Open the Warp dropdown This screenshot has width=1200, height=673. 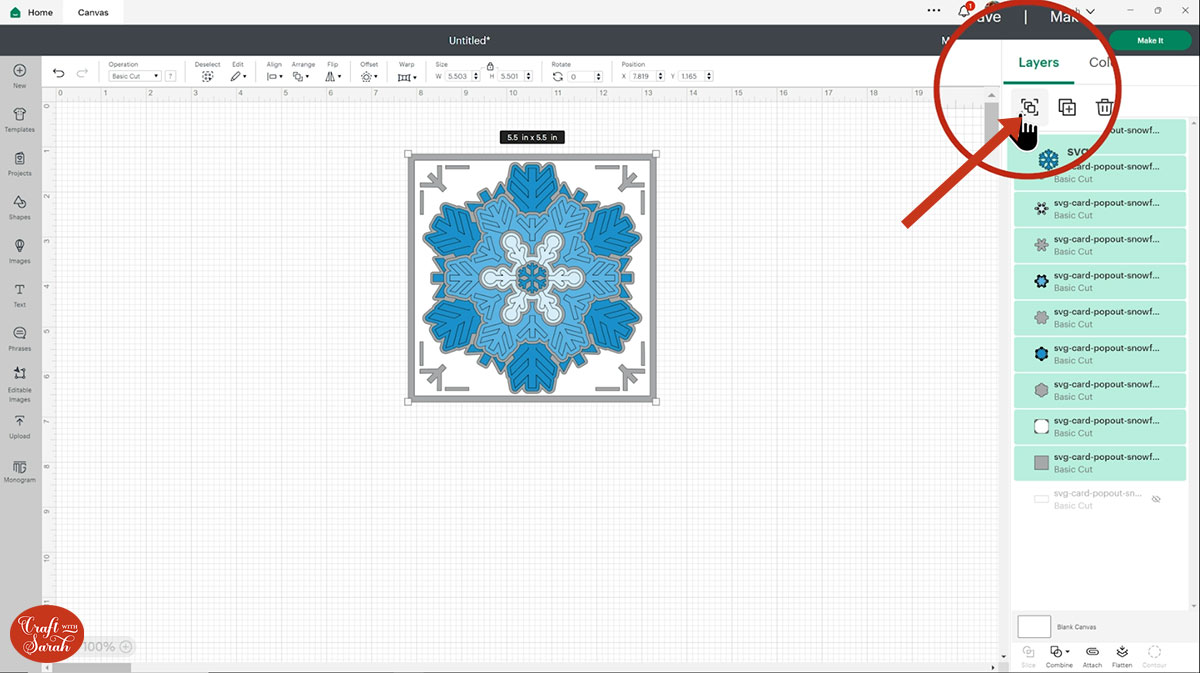[x=406, y=76]
